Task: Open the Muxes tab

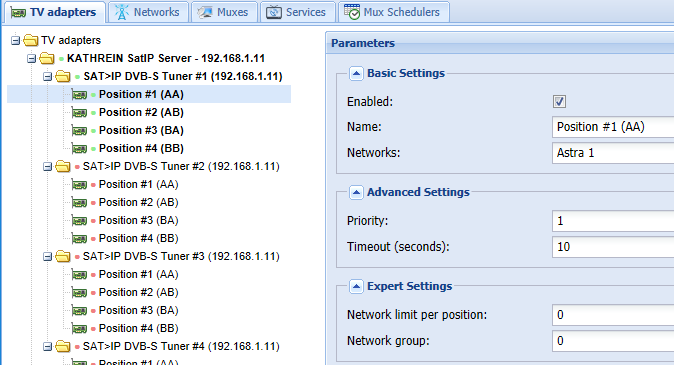Action: pos(224,12)
